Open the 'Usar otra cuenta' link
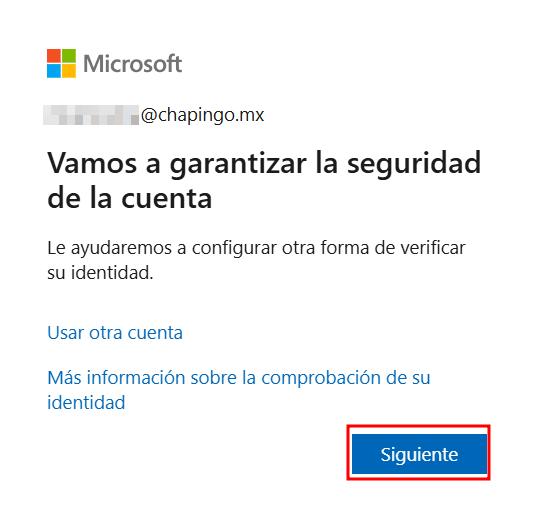The height and width of the screenshot is (518, 533). [115, 332]
